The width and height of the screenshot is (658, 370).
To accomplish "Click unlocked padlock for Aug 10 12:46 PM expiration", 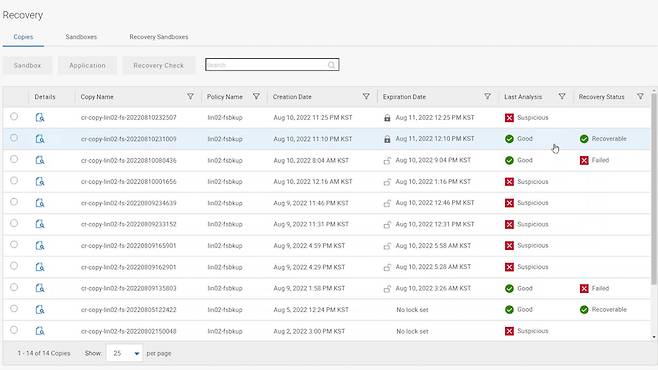I will pyautogui.click(x=387, y=203).
